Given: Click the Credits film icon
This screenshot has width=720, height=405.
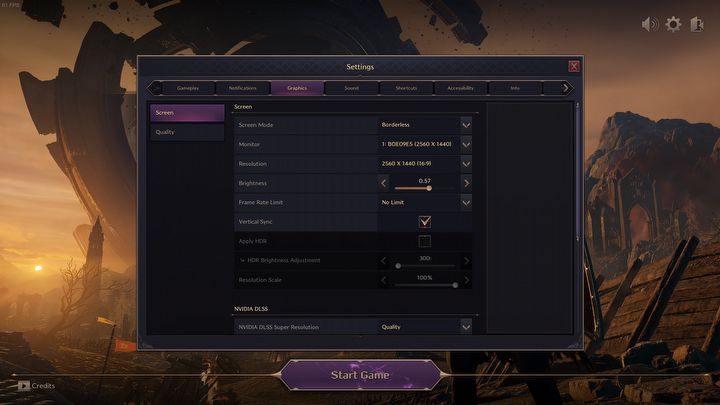Looking at the screenshot, I should click(23, 386).
